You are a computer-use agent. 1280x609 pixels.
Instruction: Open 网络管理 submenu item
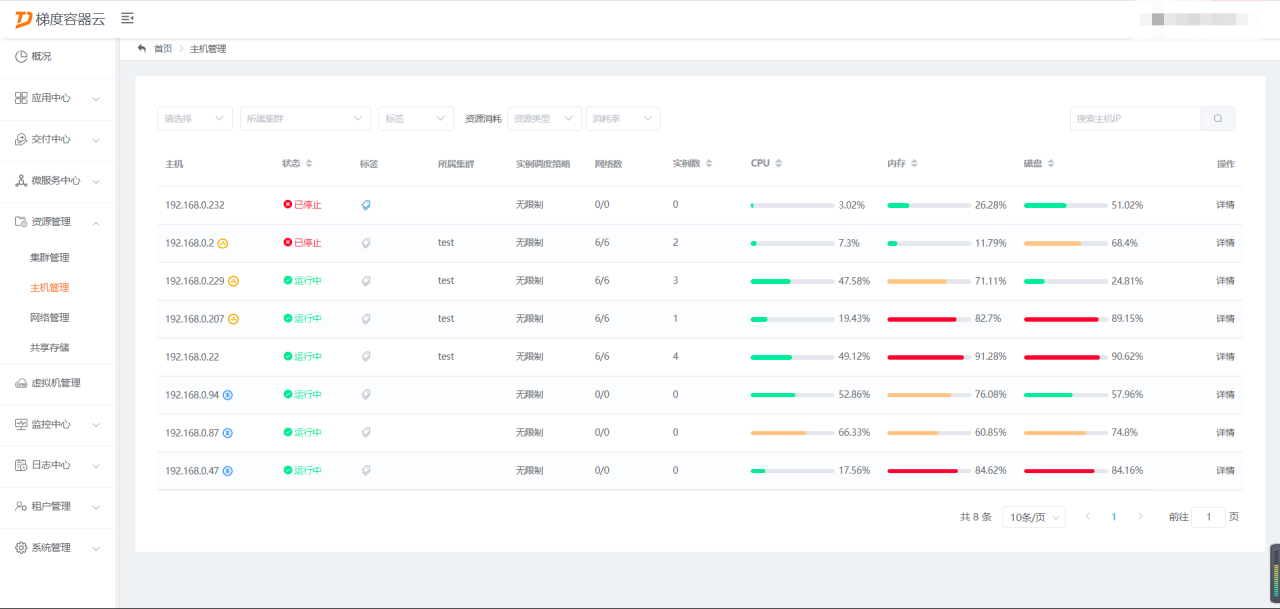click(50, 317)
